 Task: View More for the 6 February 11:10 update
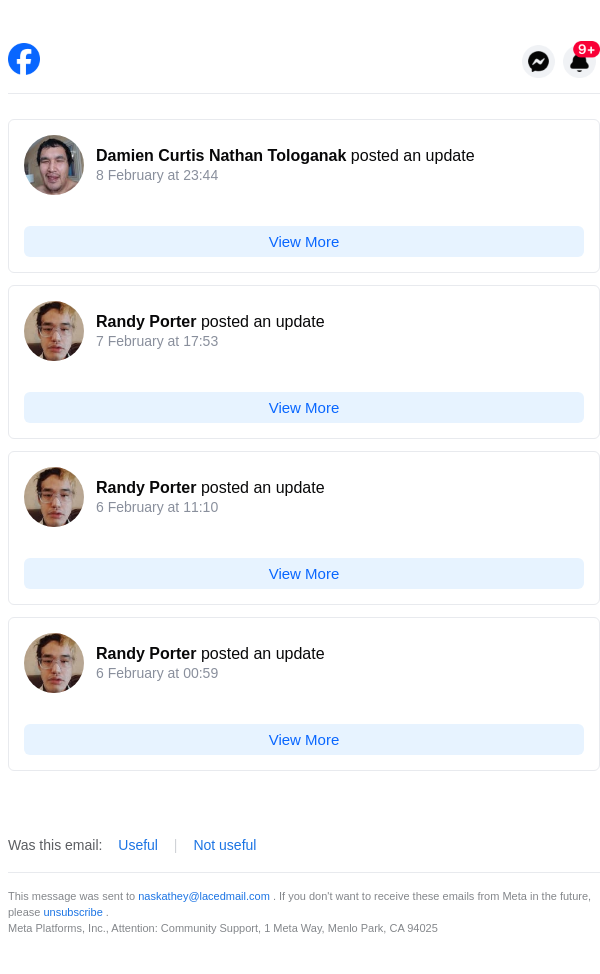point(304,573)
